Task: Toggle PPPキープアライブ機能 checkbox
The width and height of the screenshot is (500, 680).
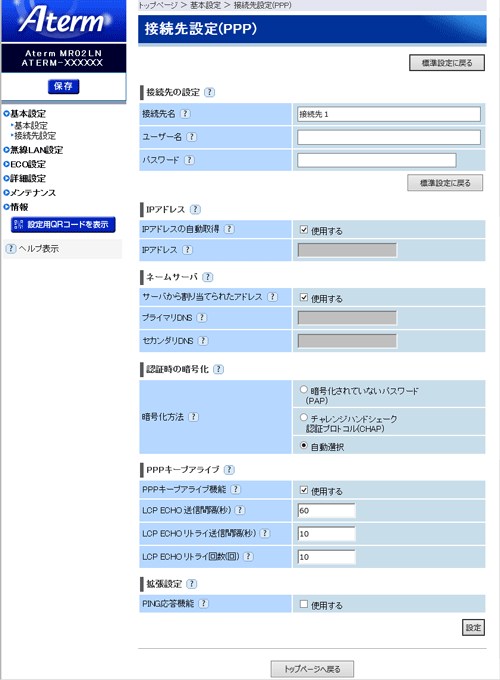Action: tap(304, 490)
